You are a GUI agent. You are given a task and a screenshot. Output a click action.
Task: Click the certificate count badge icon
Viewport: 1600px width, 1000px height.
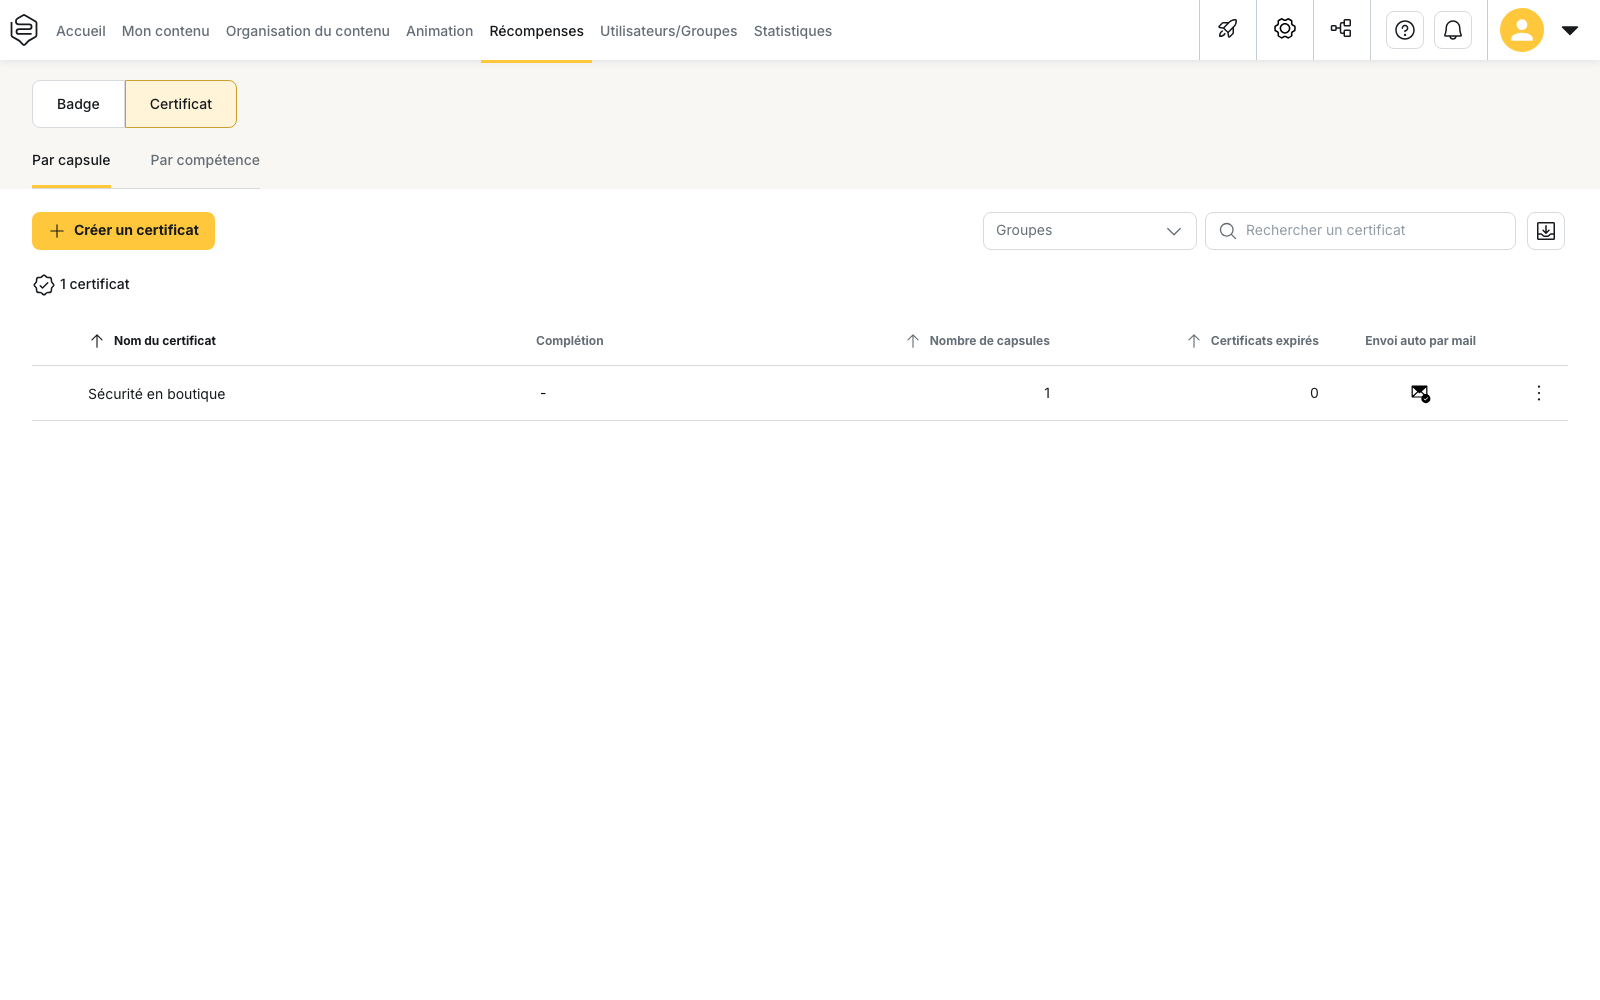(44, 285)
